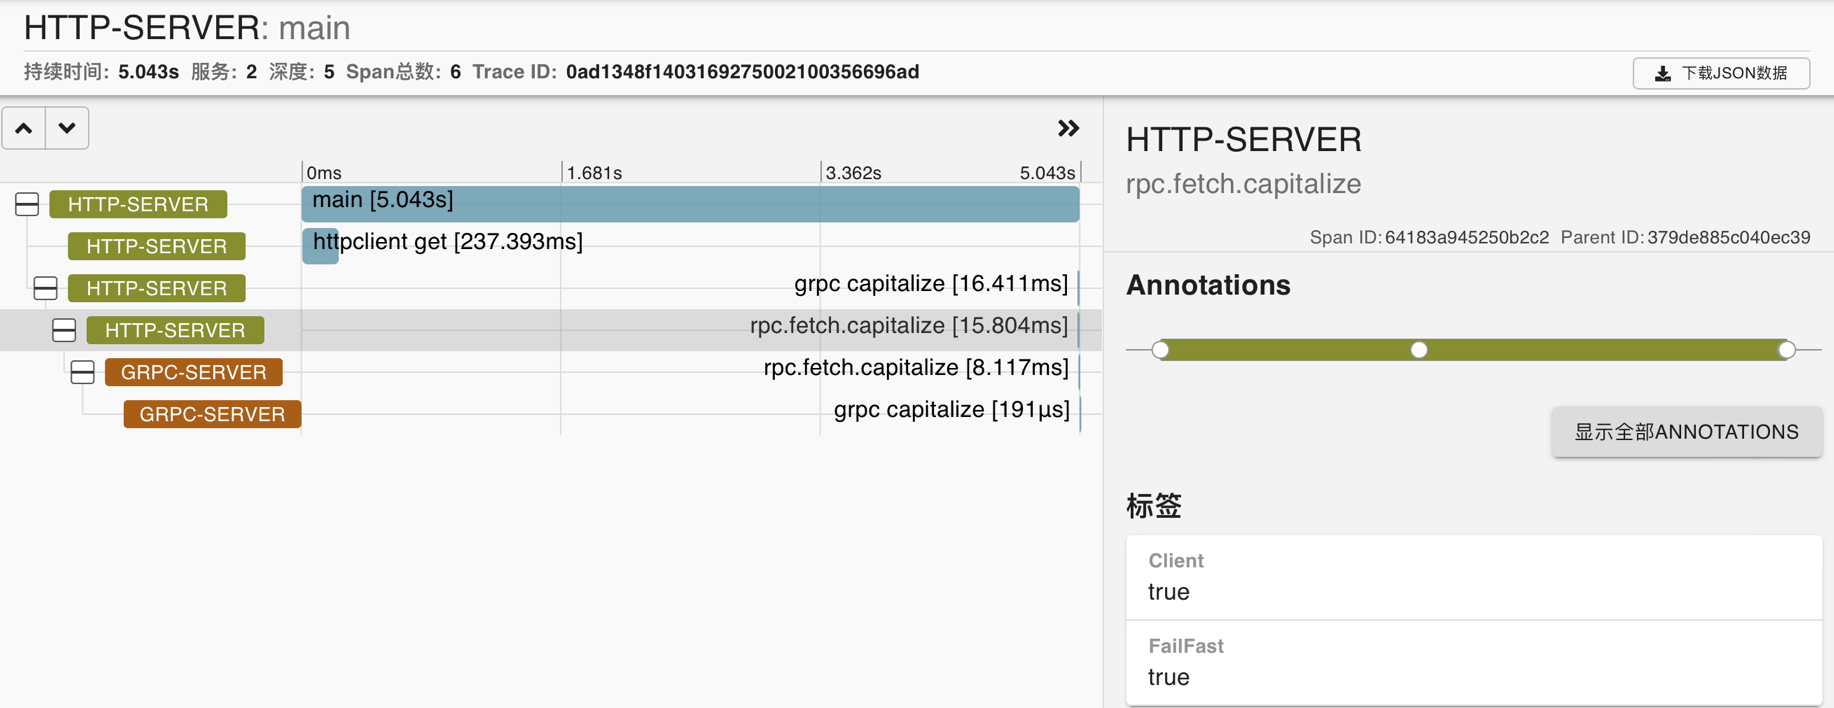The width and height of the screenshot is (1834, 708).
Task: Click the 5.043s time axis end label
Action: click(x=1047, y=173)
